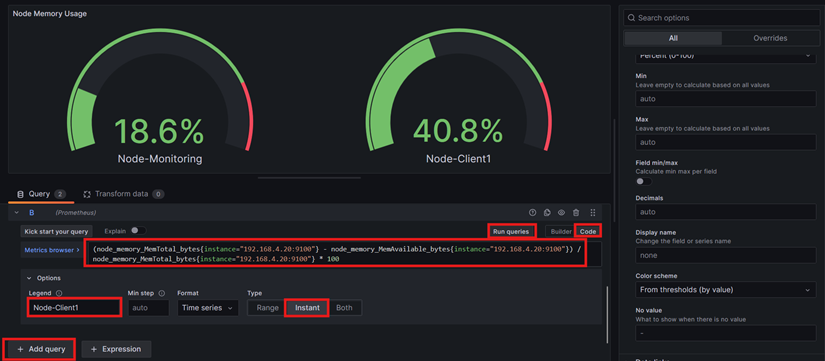
Task: Switch editor to Builder mode
Action: [560, 232]
